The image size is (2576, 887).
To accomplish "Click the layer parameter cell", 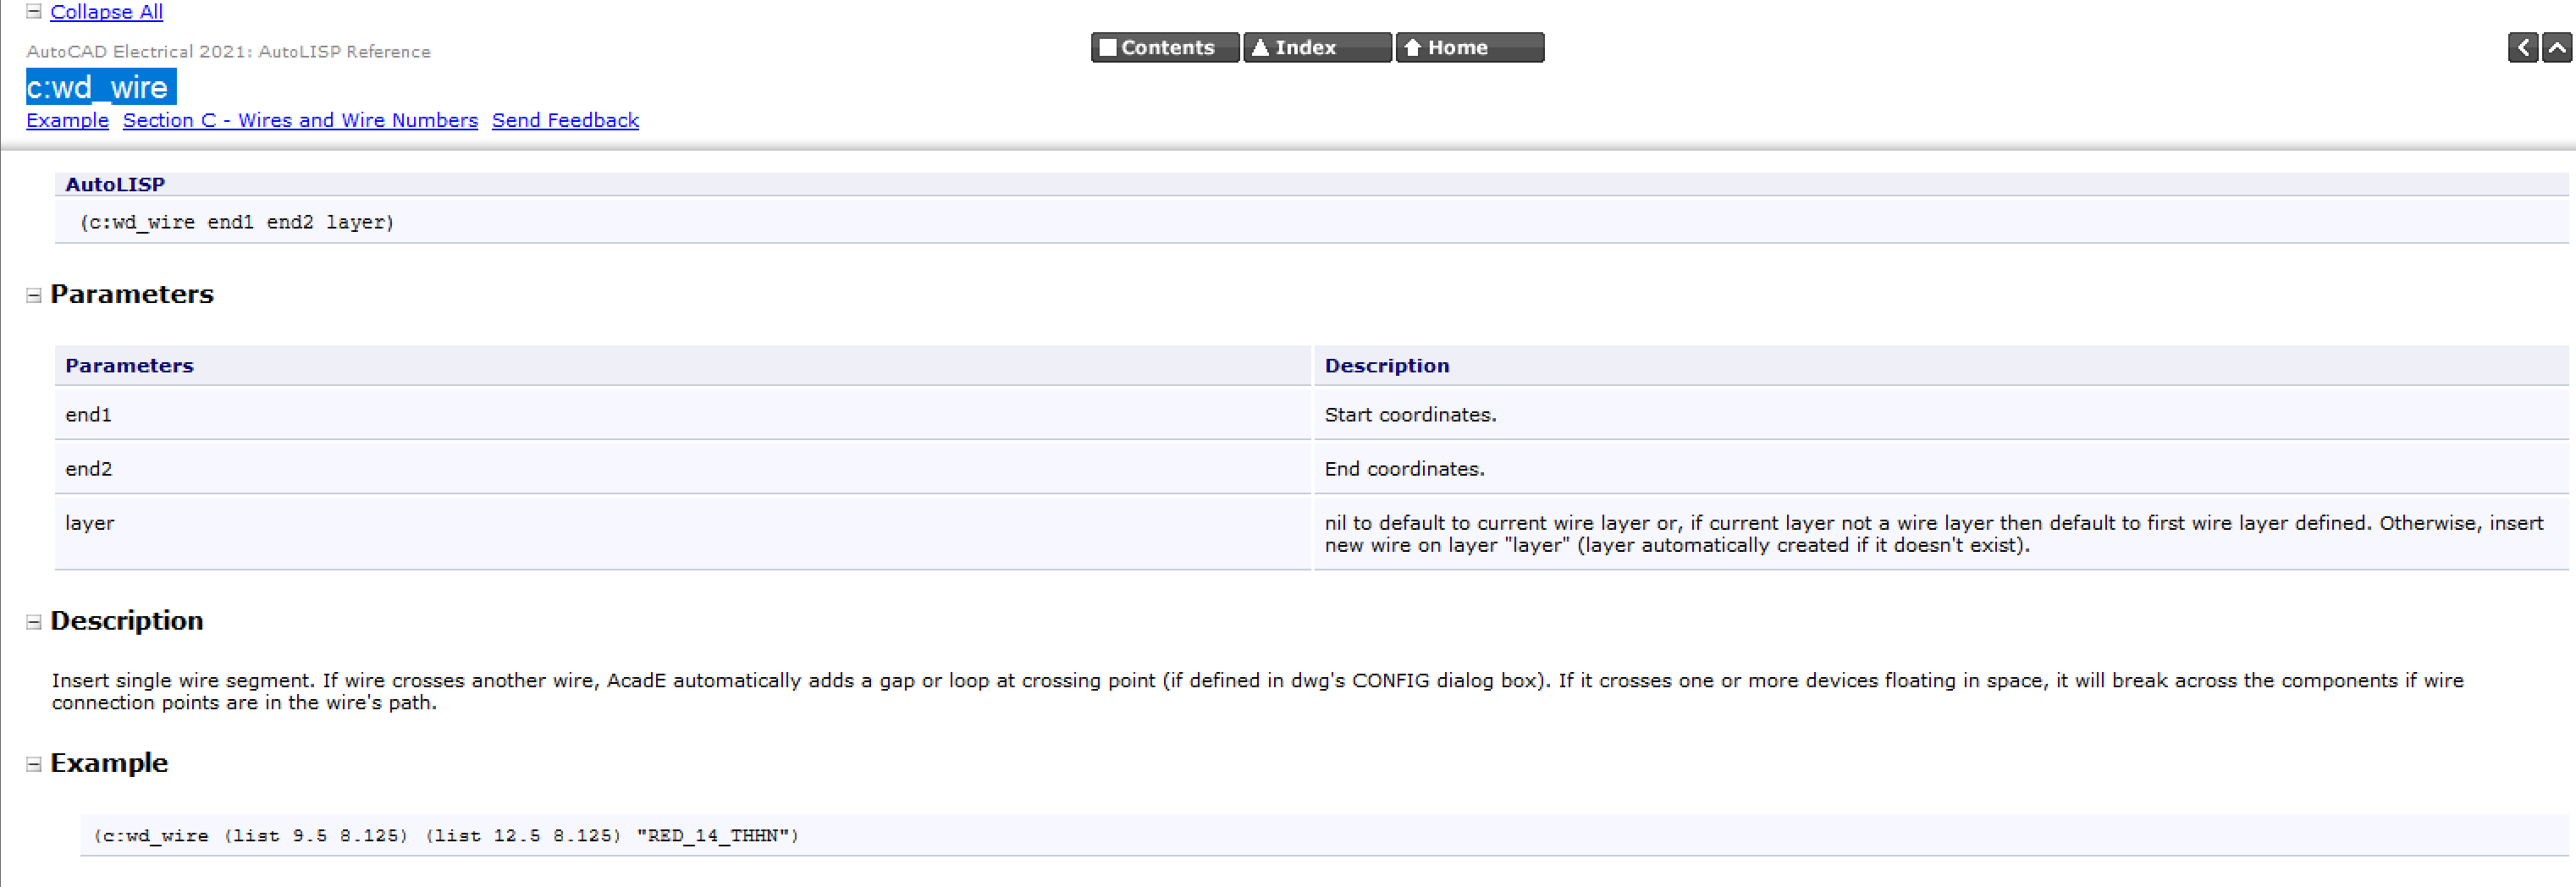I will (90, 523).
